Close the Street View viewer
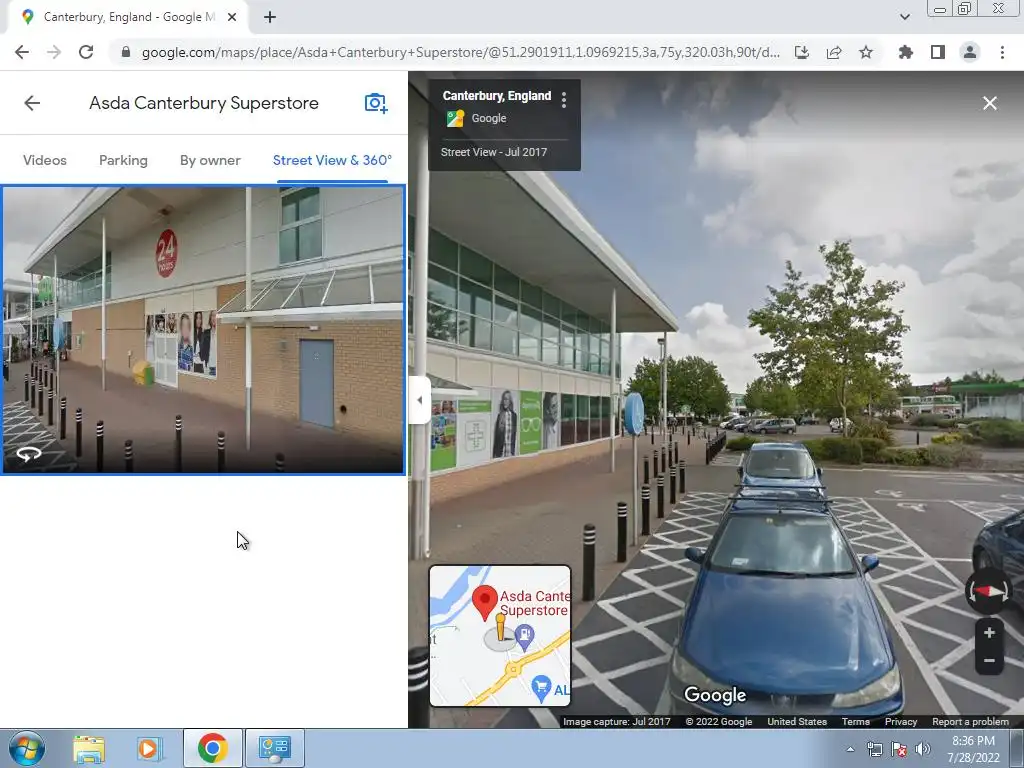 coord(989,103)
